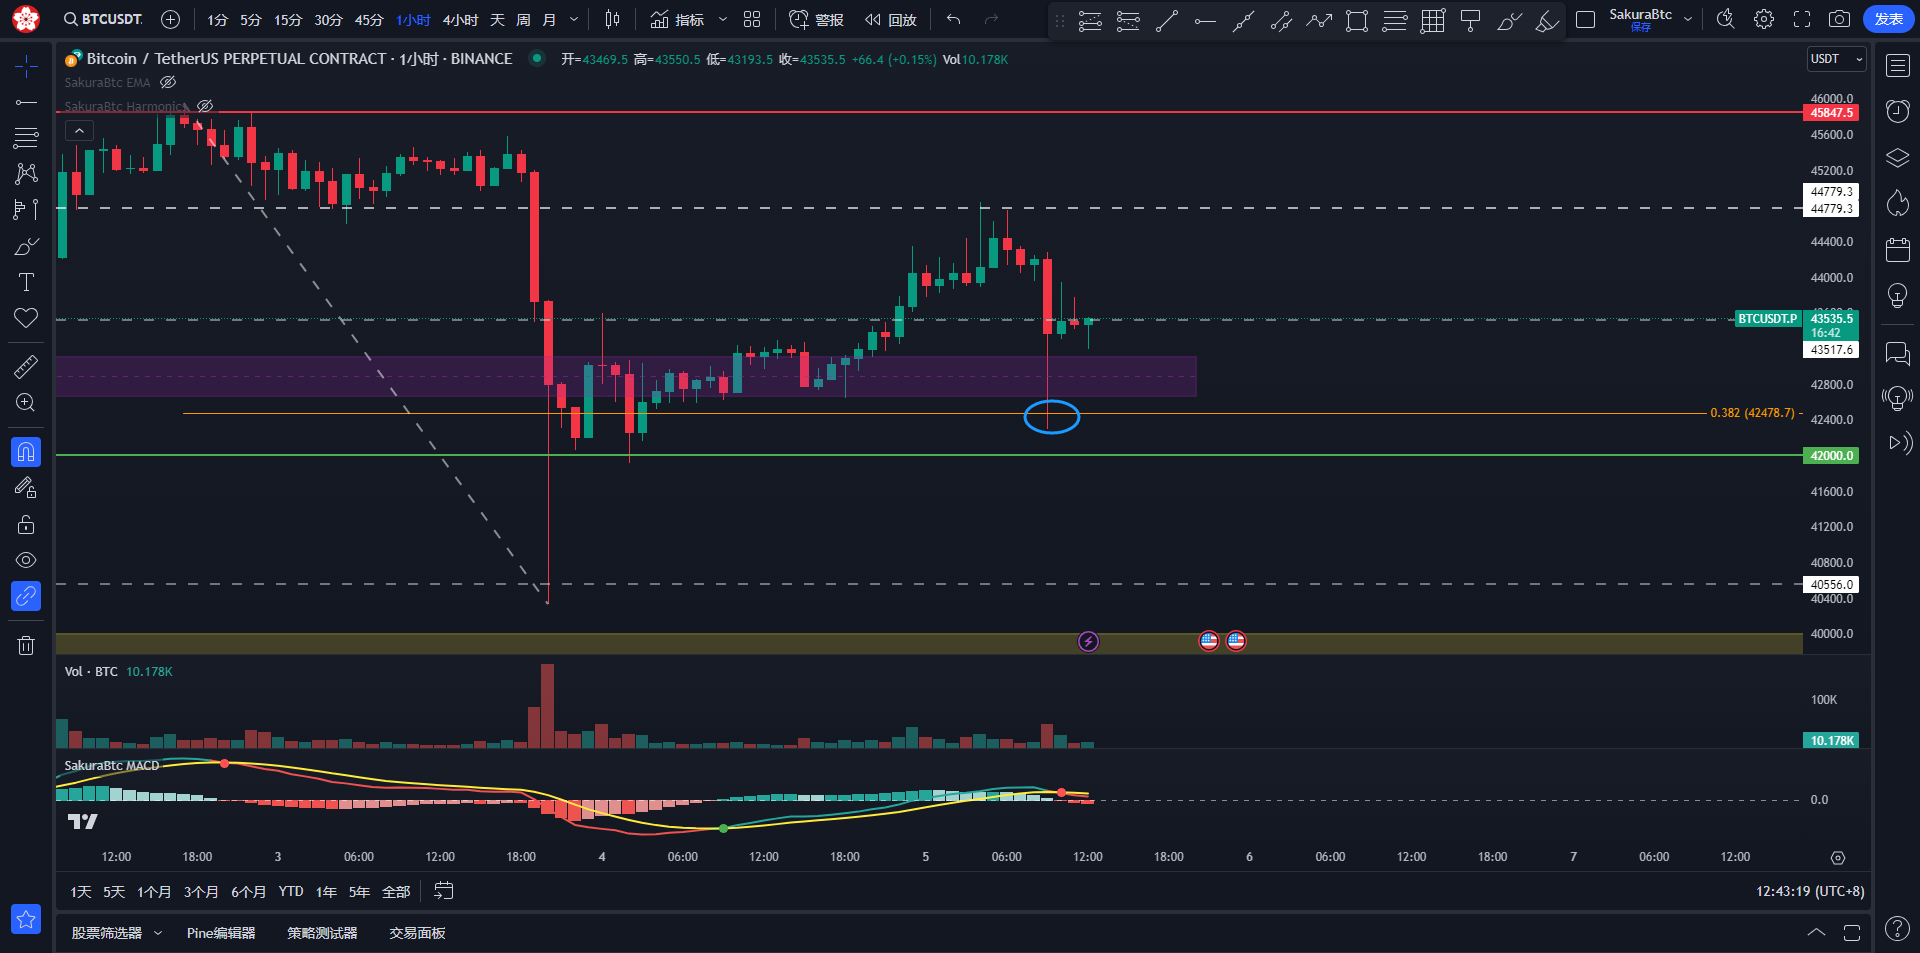Open SakuraBtc layout menu chevron
1920x953 pixels.
pyautogui.click(x=1689, y=19)
